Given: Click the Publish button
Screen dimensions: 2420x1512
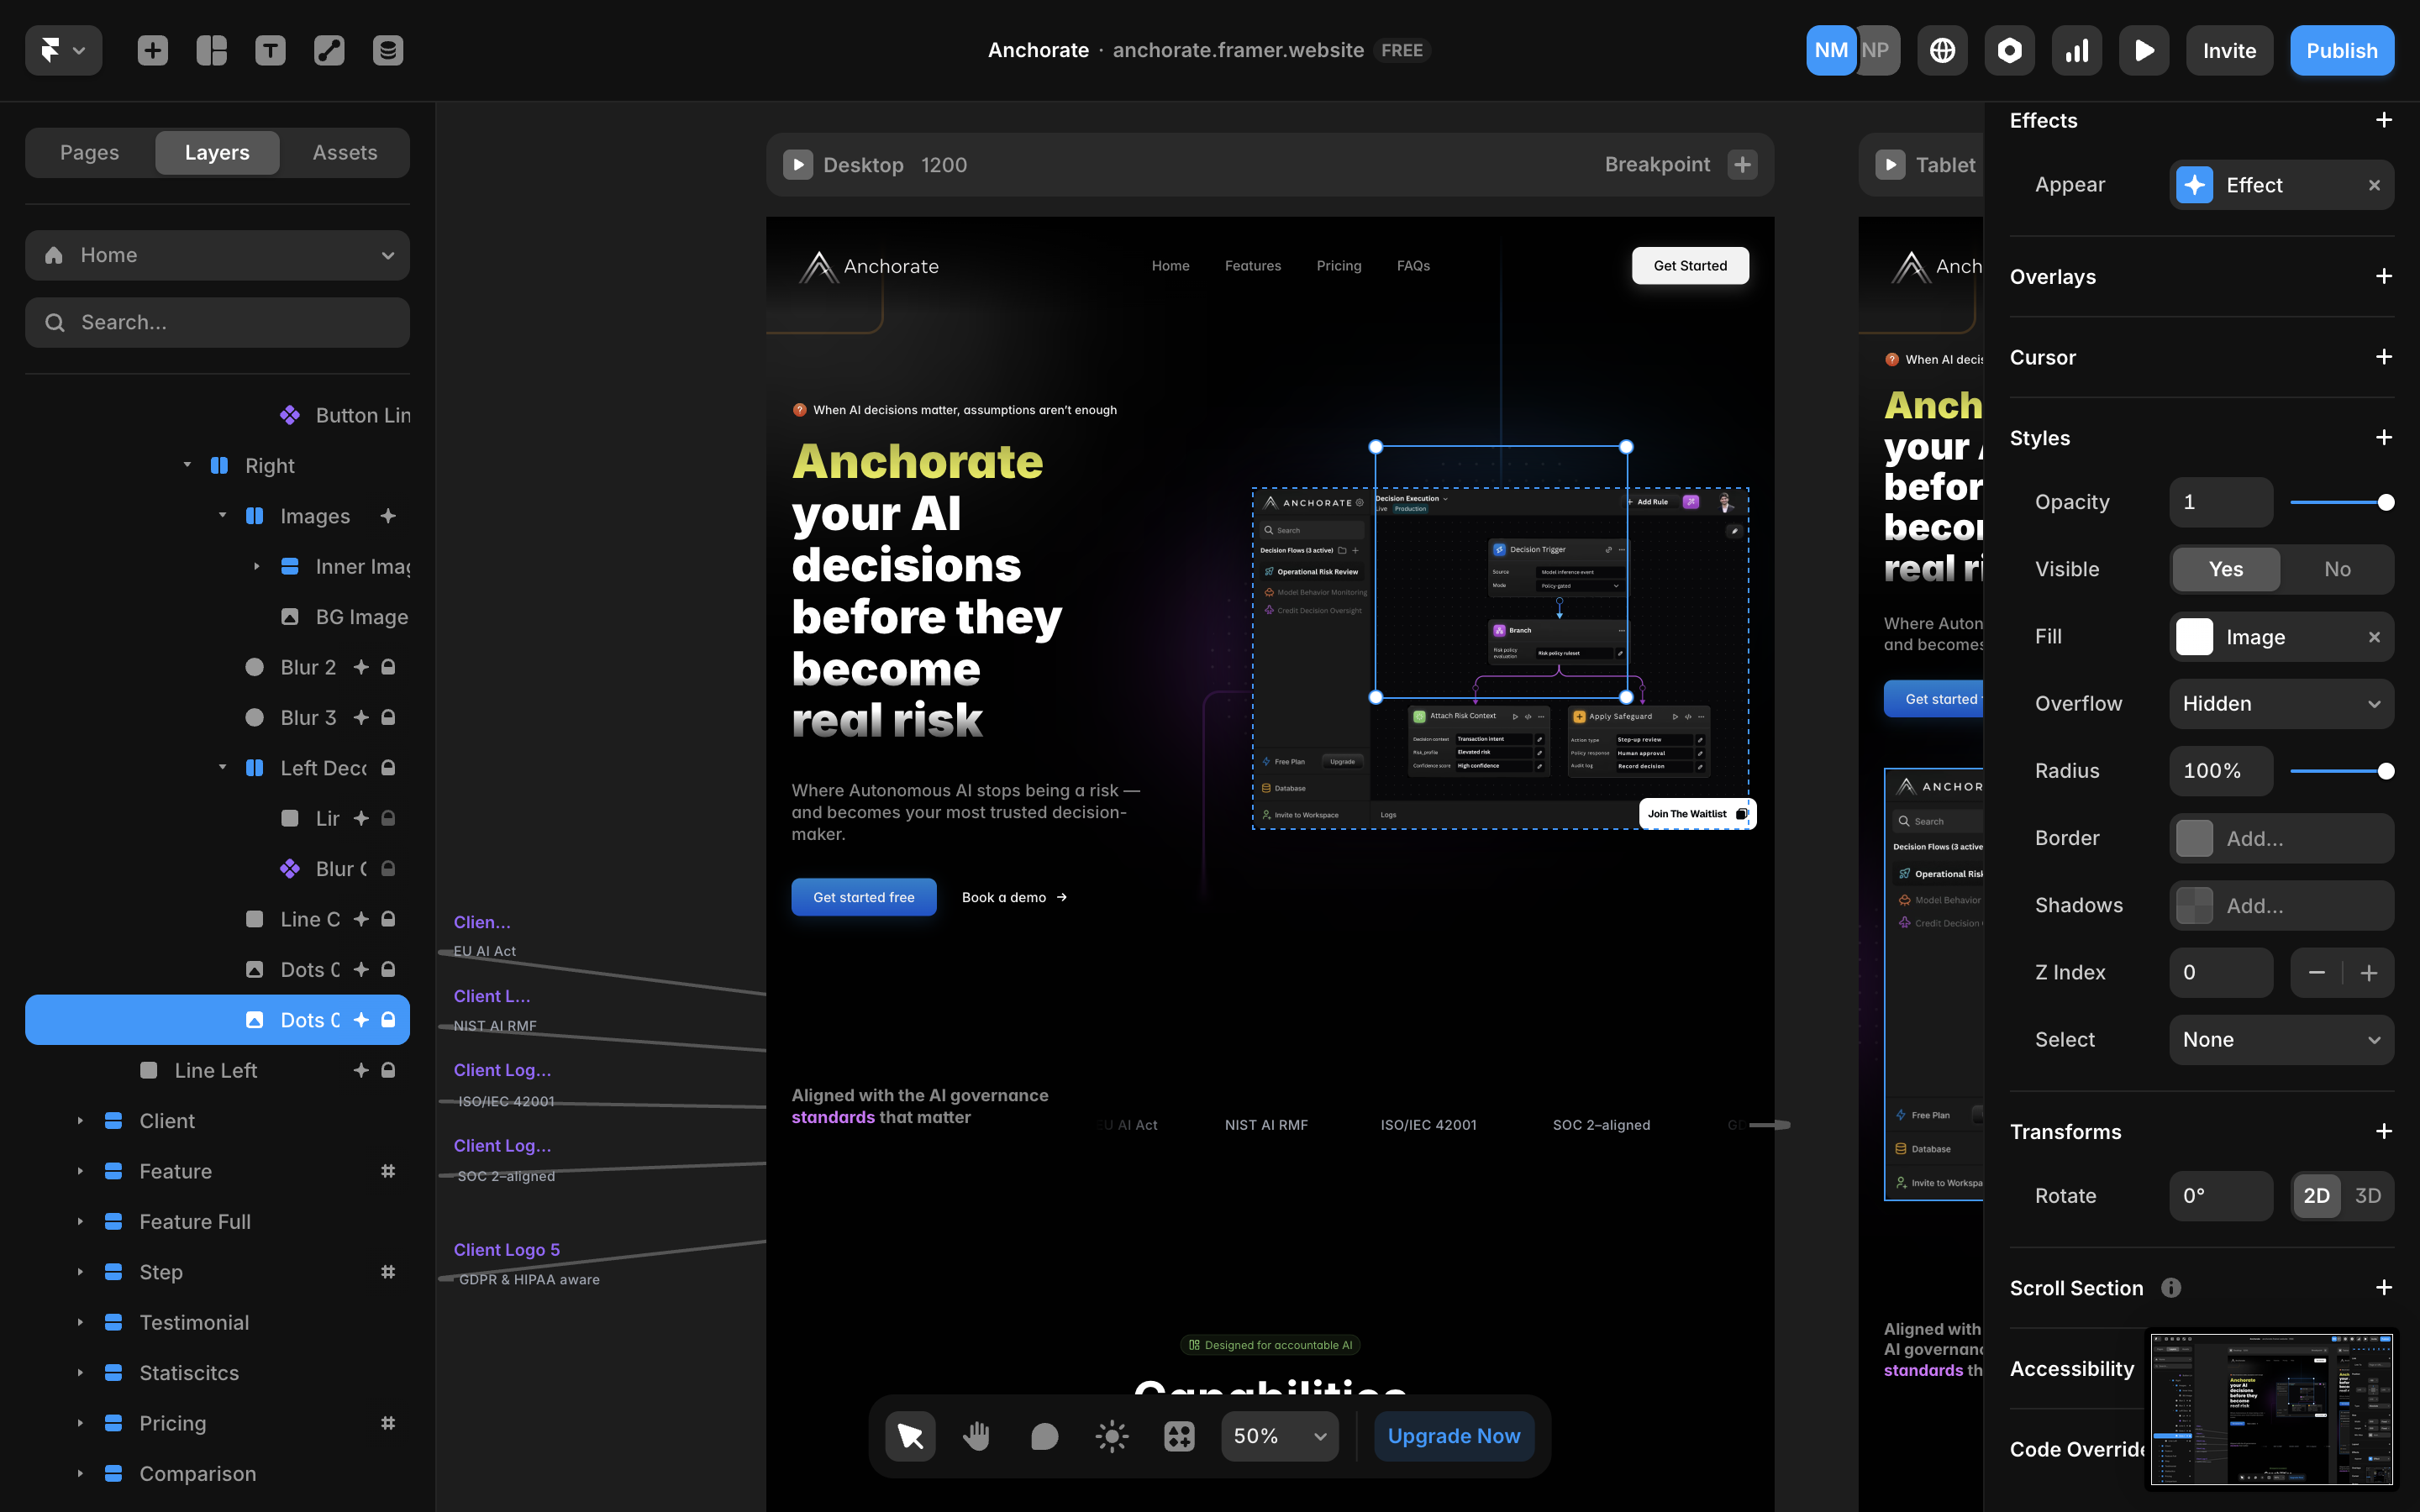Looking at the screenshot, I should click(x=2341, y=50).
